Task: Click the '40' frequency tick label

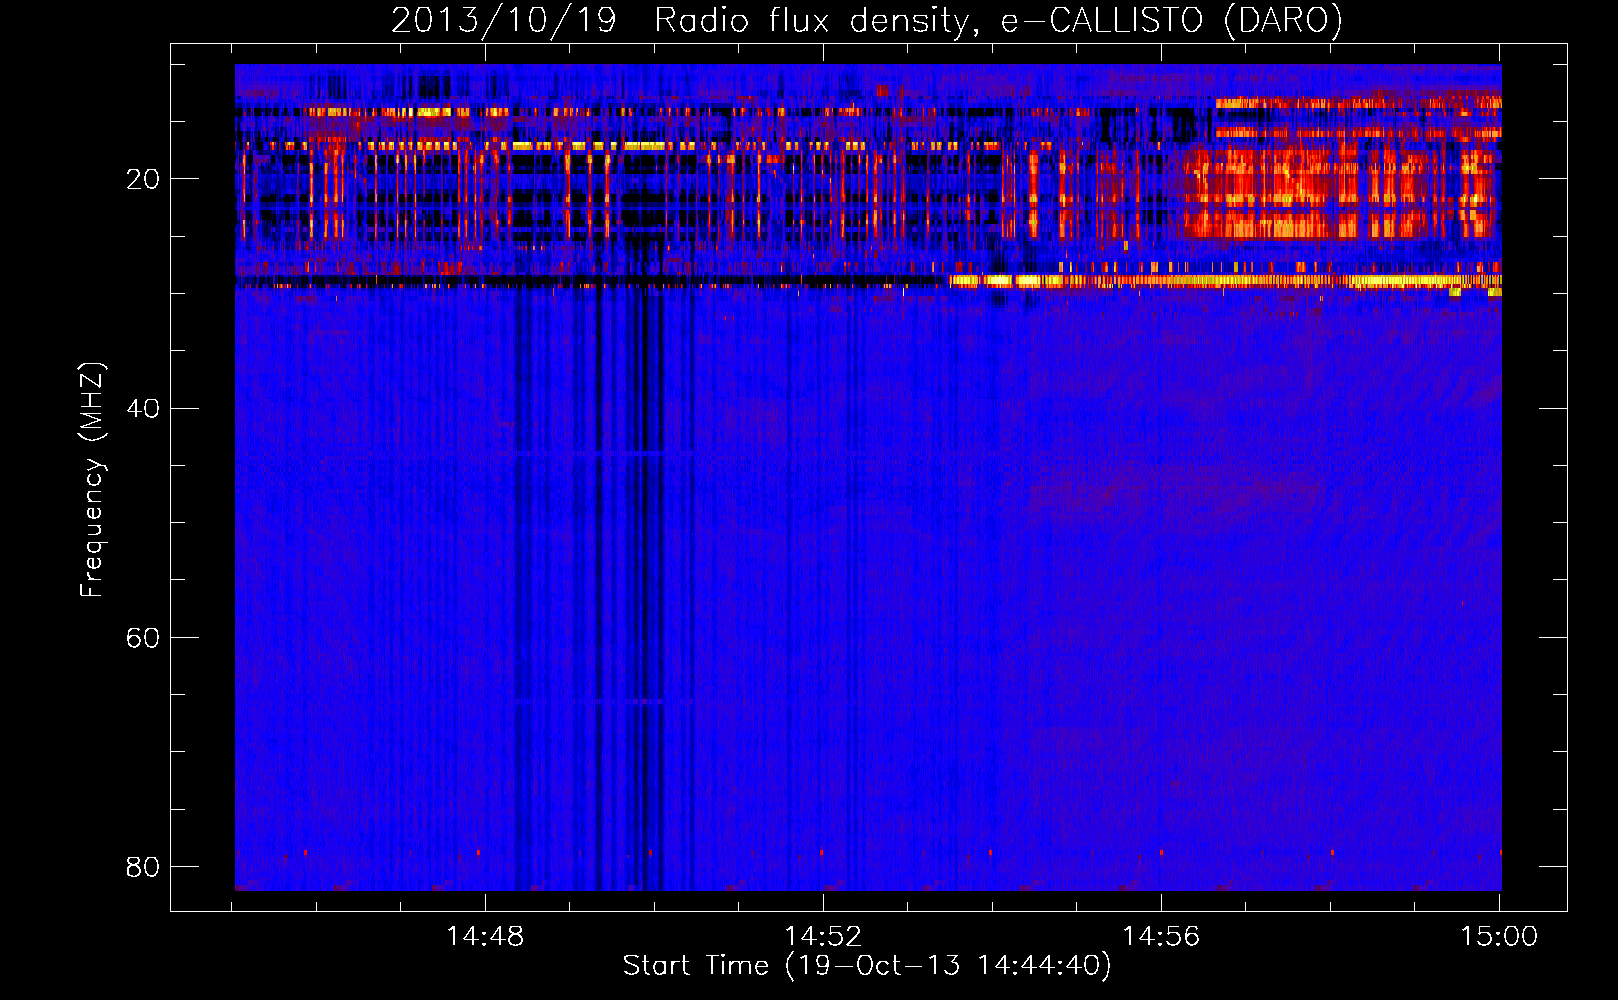Action: 143,408
